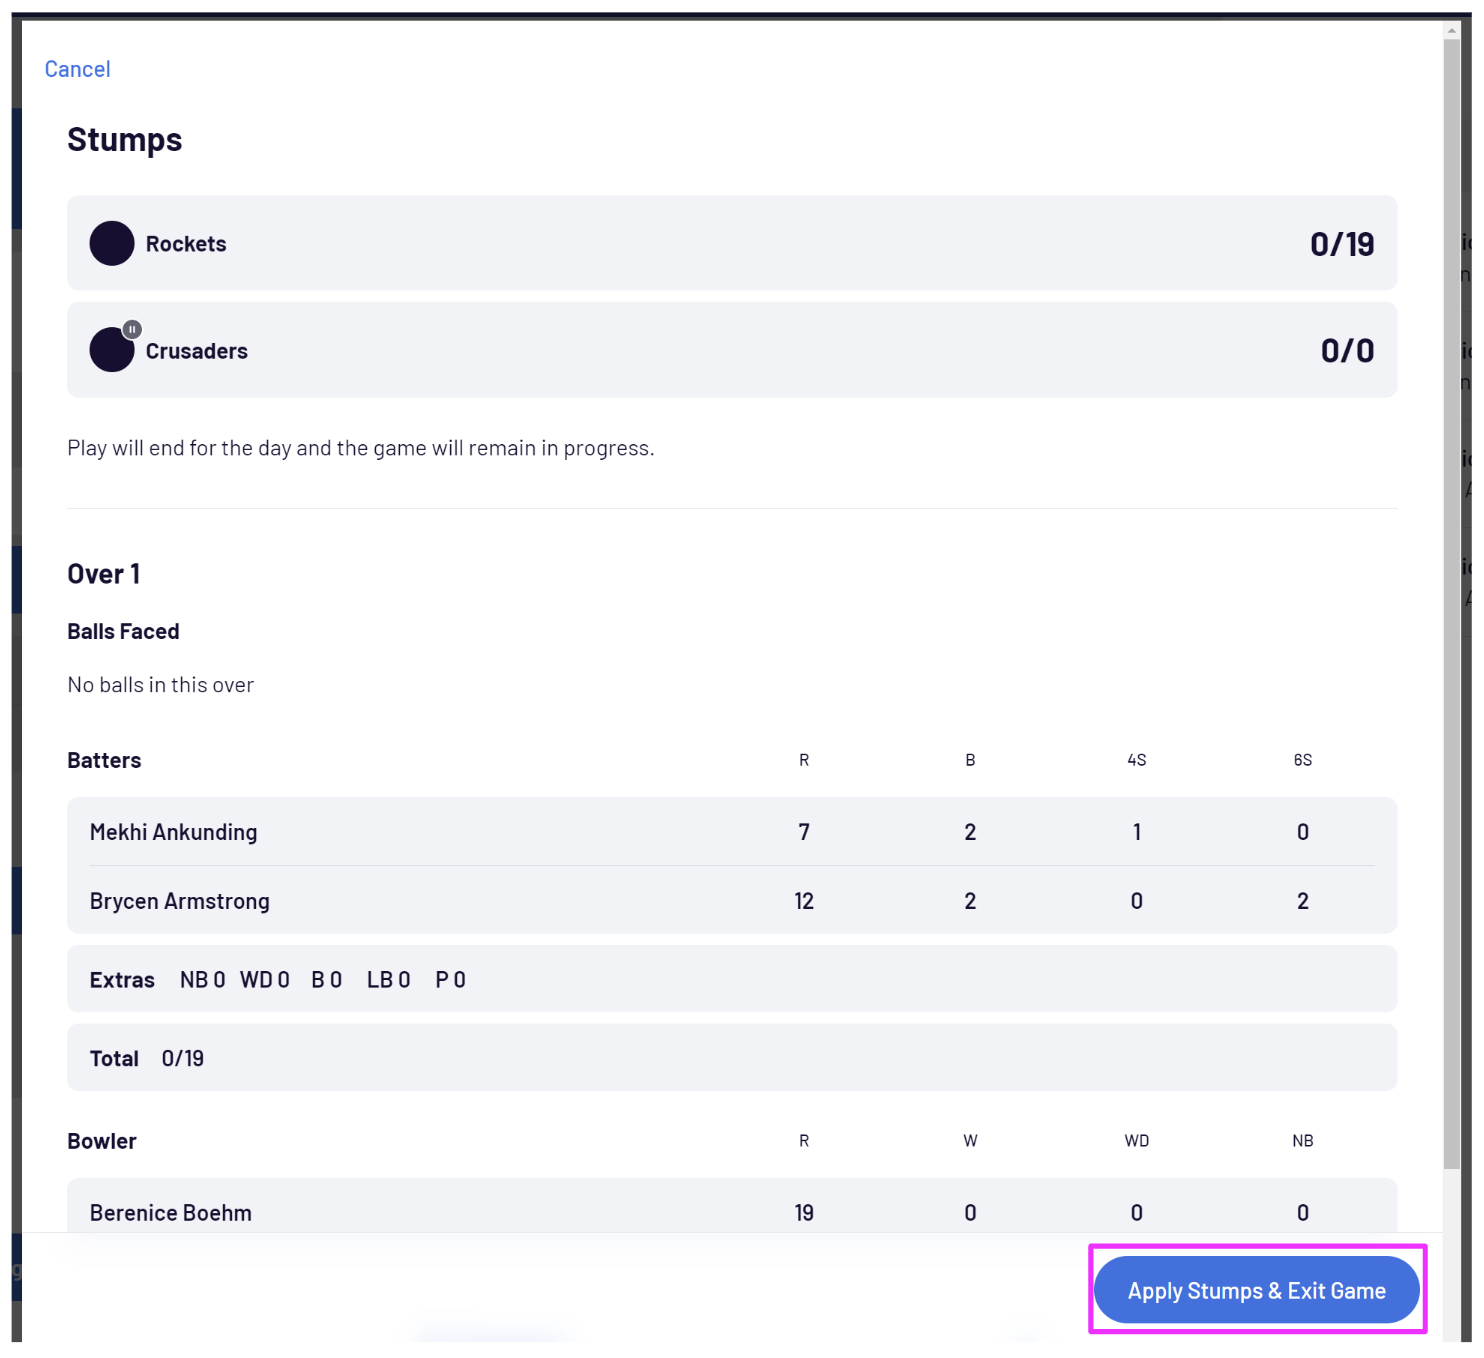Click the 4S column header for batters

pyautogui.click(x=1136, y=760)
